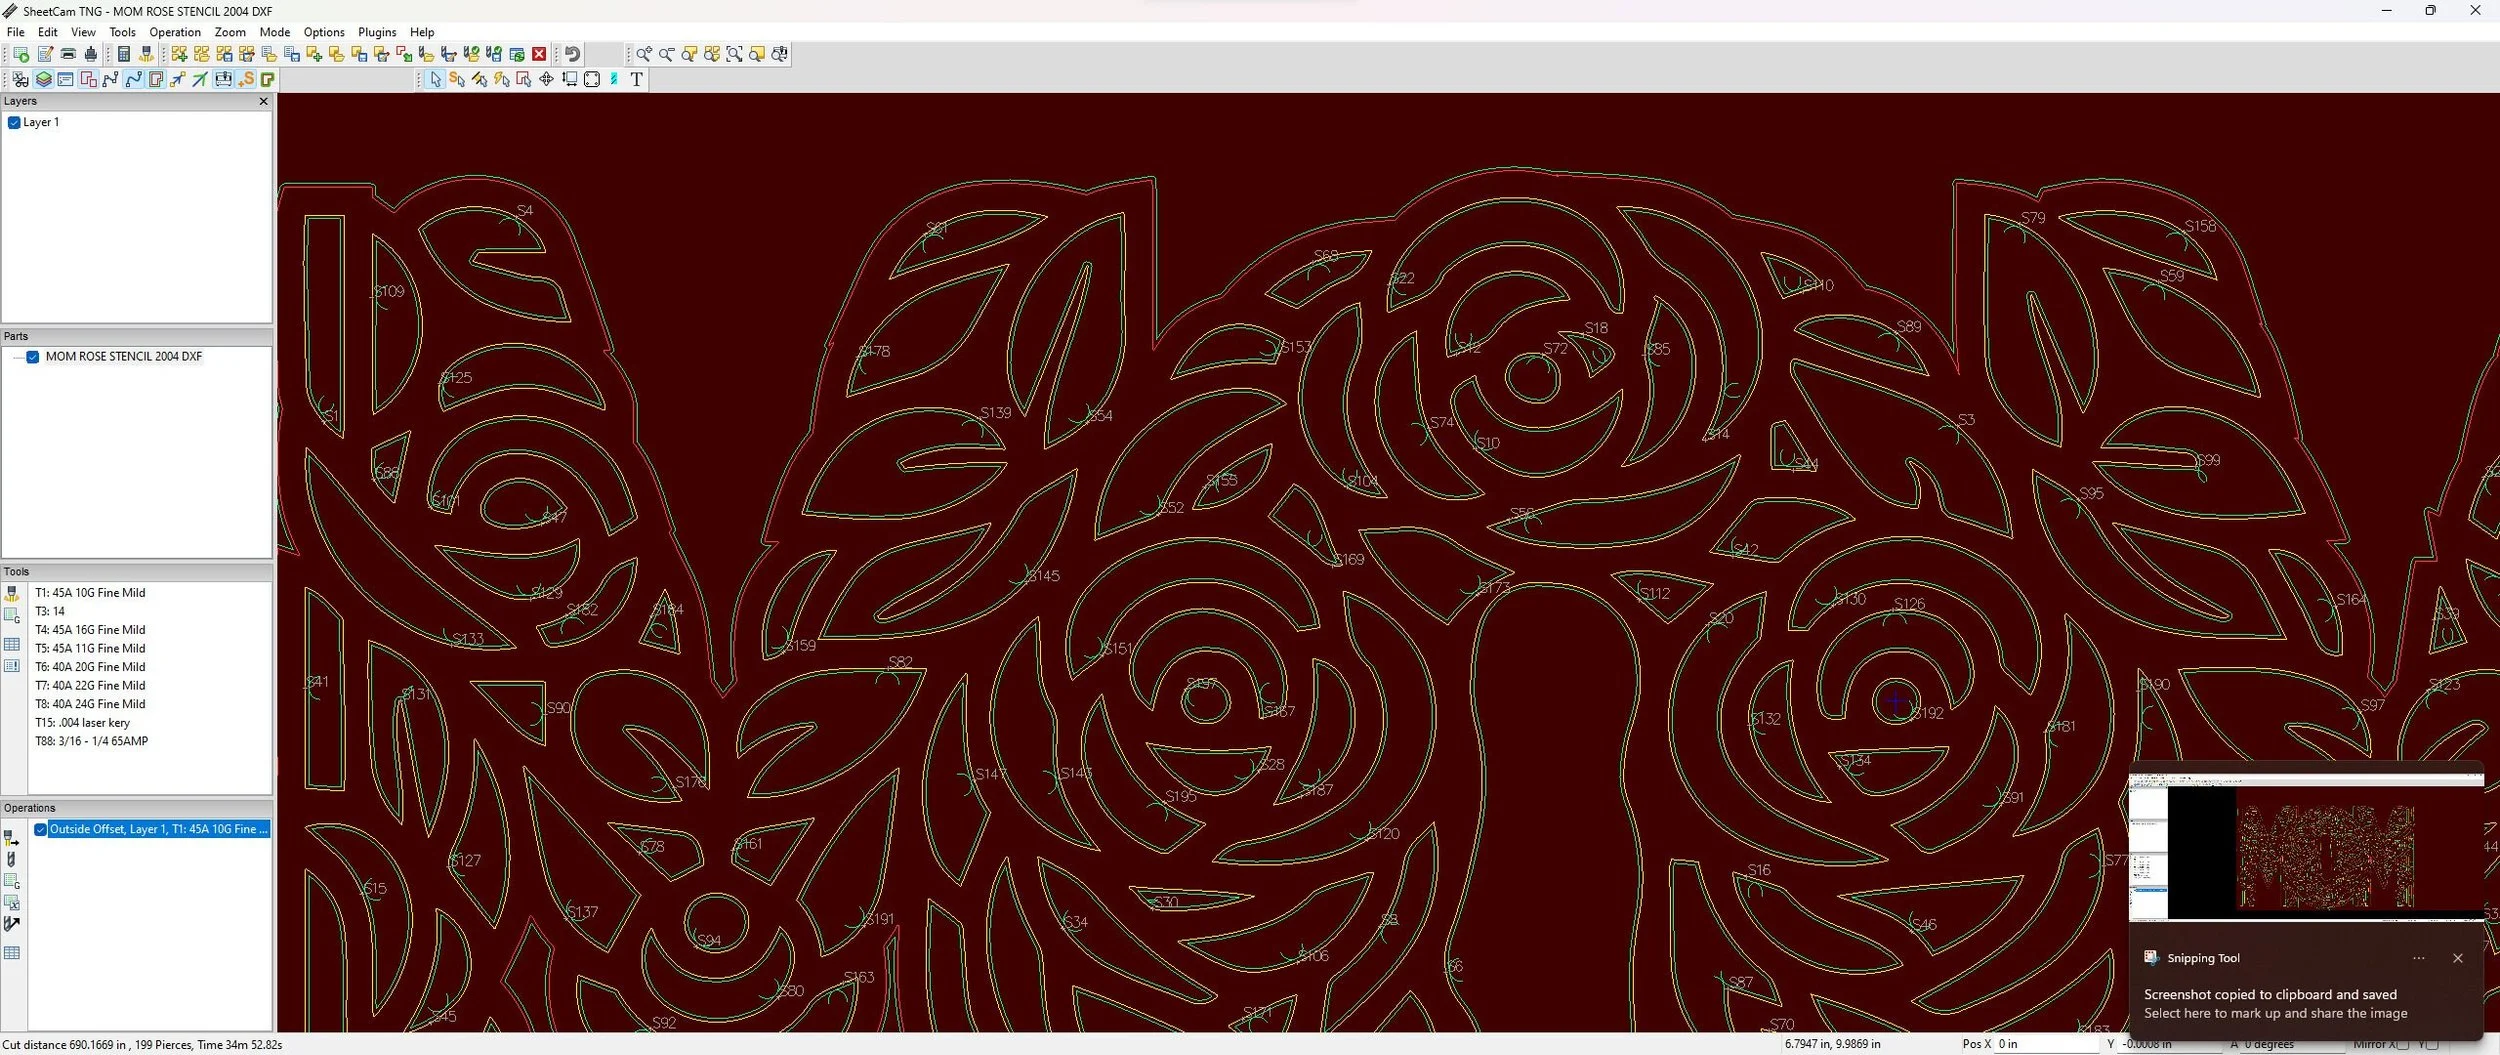Select the arrow pointer mode tool

pyautogui.click(x=435, y=79)
